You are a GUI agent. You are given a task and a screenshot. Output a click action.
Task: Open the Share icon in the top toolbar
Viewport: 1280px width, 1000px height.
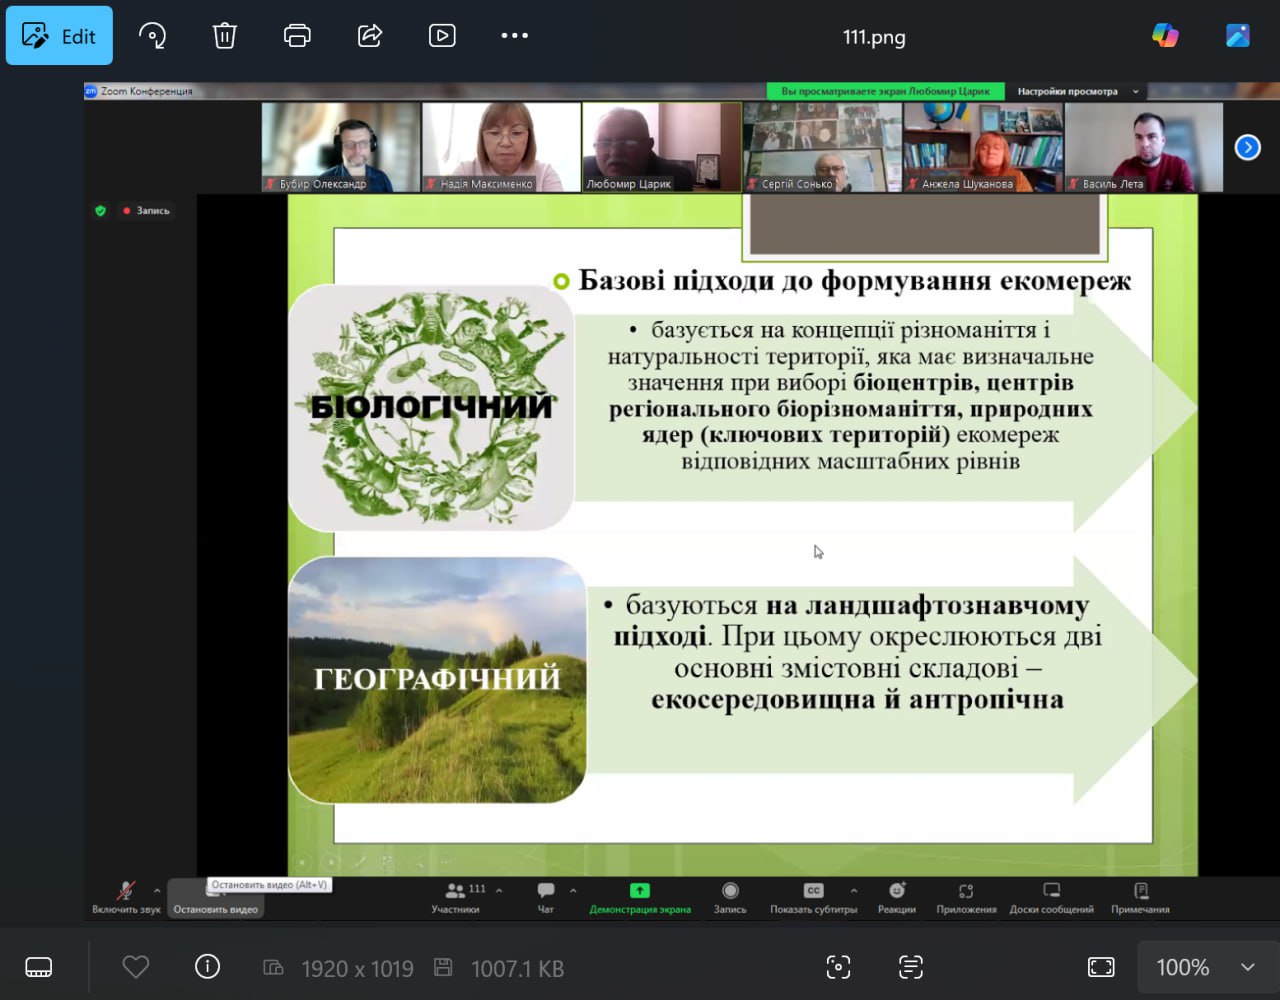tap(370, 36)
